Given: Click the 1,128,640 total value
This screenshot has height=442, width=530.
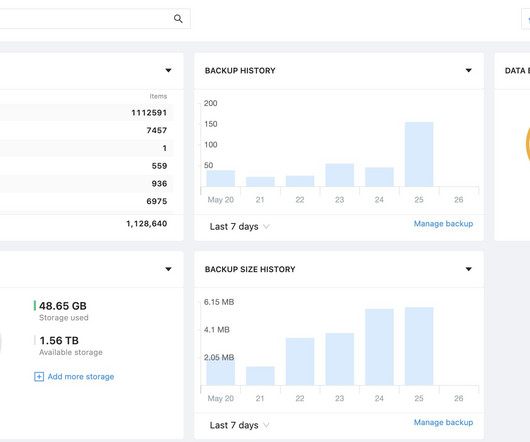Looking at the screenshot, I should [147, 224].
